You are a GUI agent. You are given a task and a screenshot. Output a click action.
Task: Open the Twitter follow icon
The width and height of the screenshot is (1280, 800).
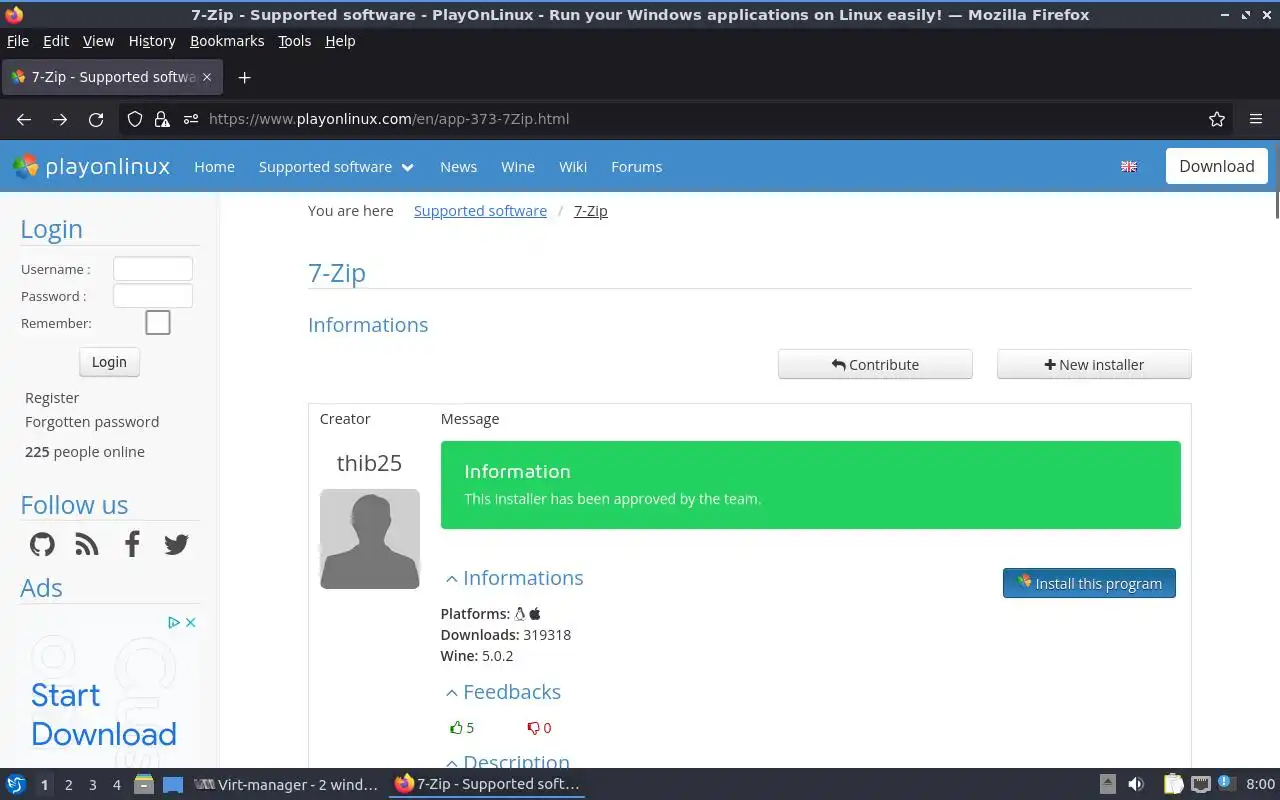click(x=176, y=544)
